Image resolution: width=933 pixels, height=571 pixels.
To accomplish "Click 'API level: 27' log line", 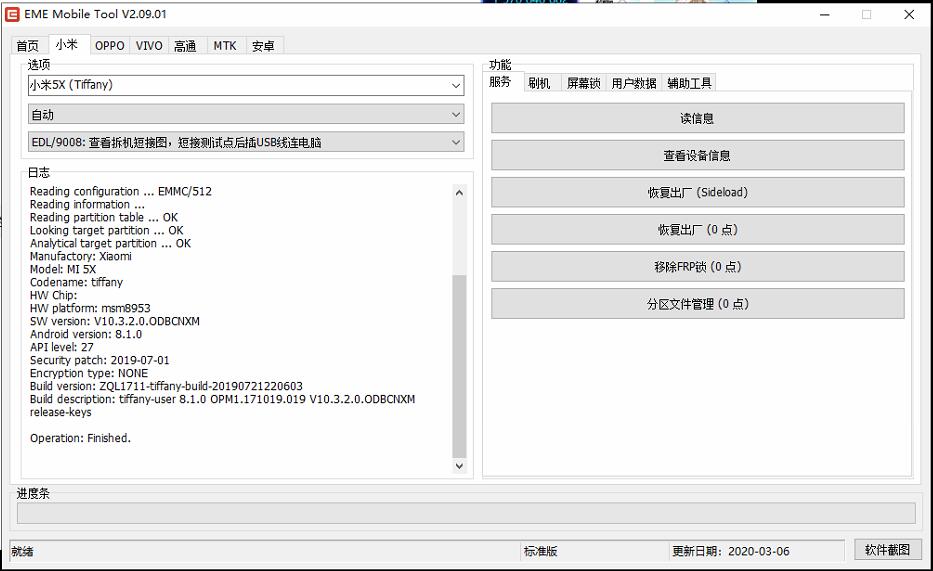I will click(x=61, y=347).
